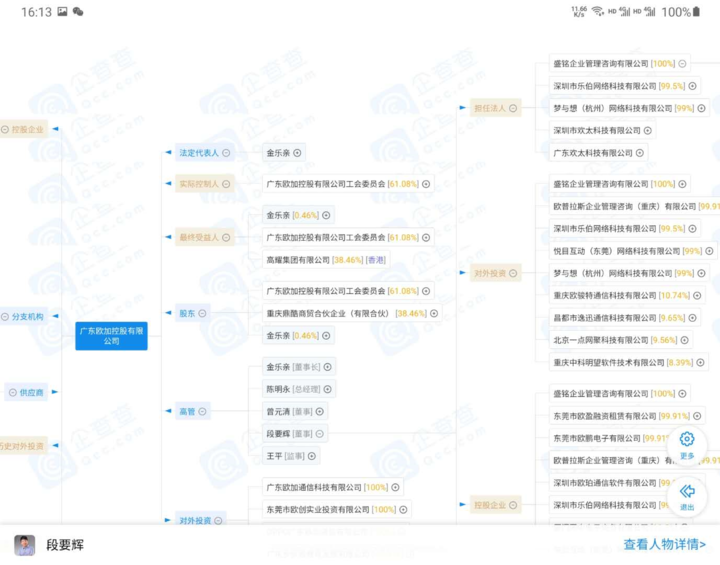Viewport: 720px width, 565px height.
Task: Click 高耀集团有限公司 38.46% 香港 node
Action: pos(326,260)
